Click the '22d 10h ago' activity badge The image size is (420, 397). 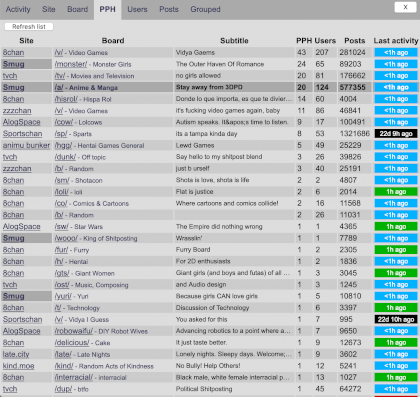(396, 320)
